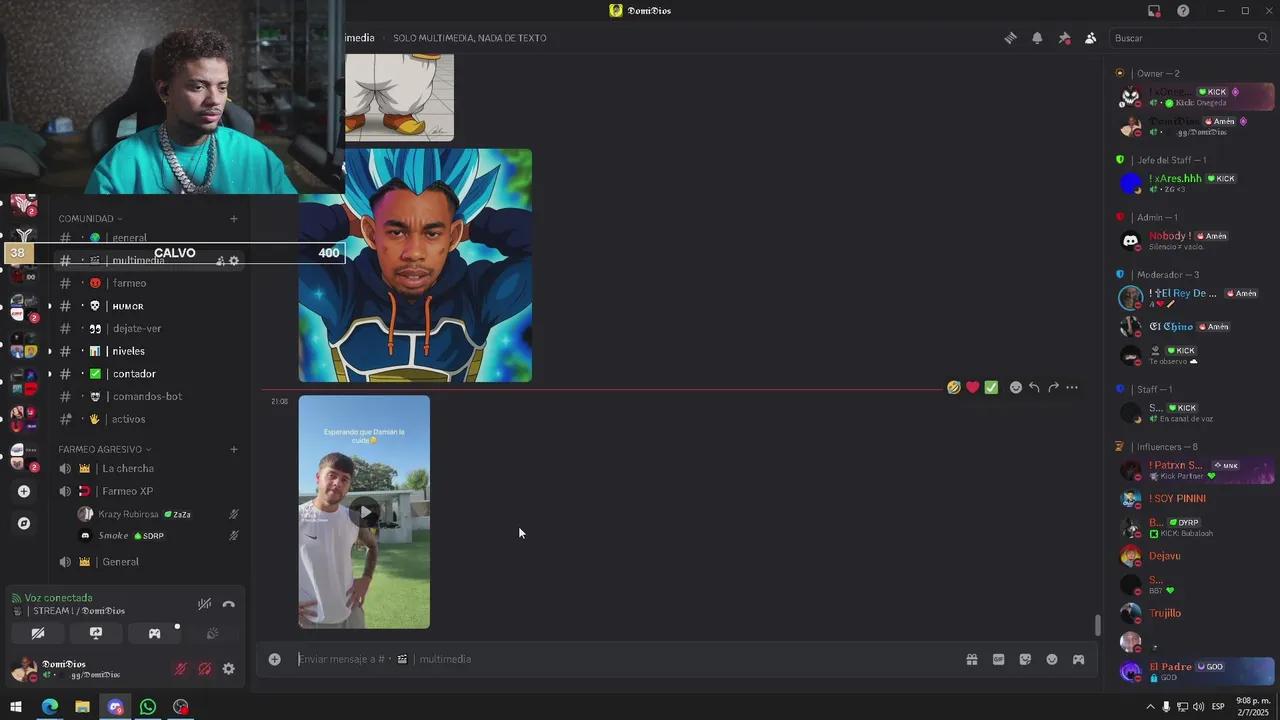Open the Discord help icon
The image size is (1280, 720).
(x=1183, y=10)
